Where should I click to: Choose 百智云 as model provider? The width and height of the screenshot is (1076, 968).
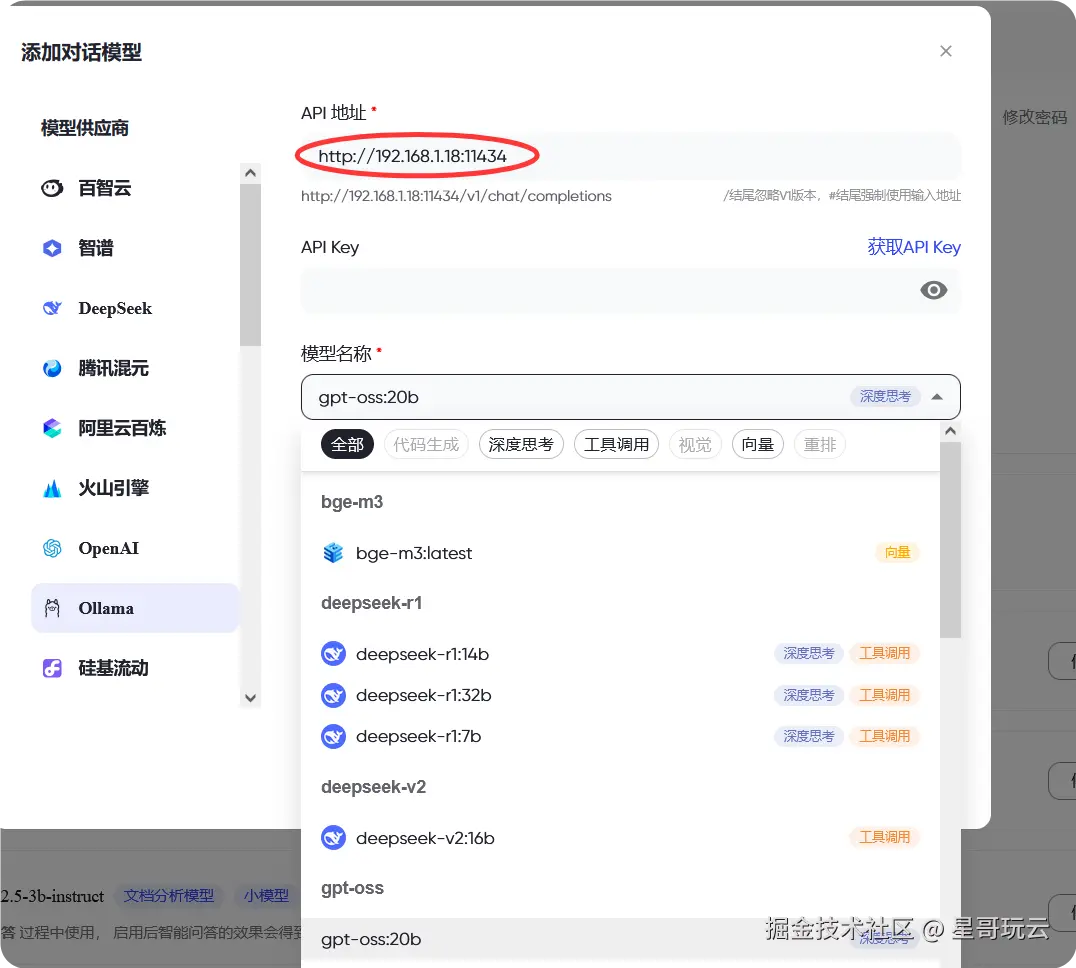click(135, 188)
